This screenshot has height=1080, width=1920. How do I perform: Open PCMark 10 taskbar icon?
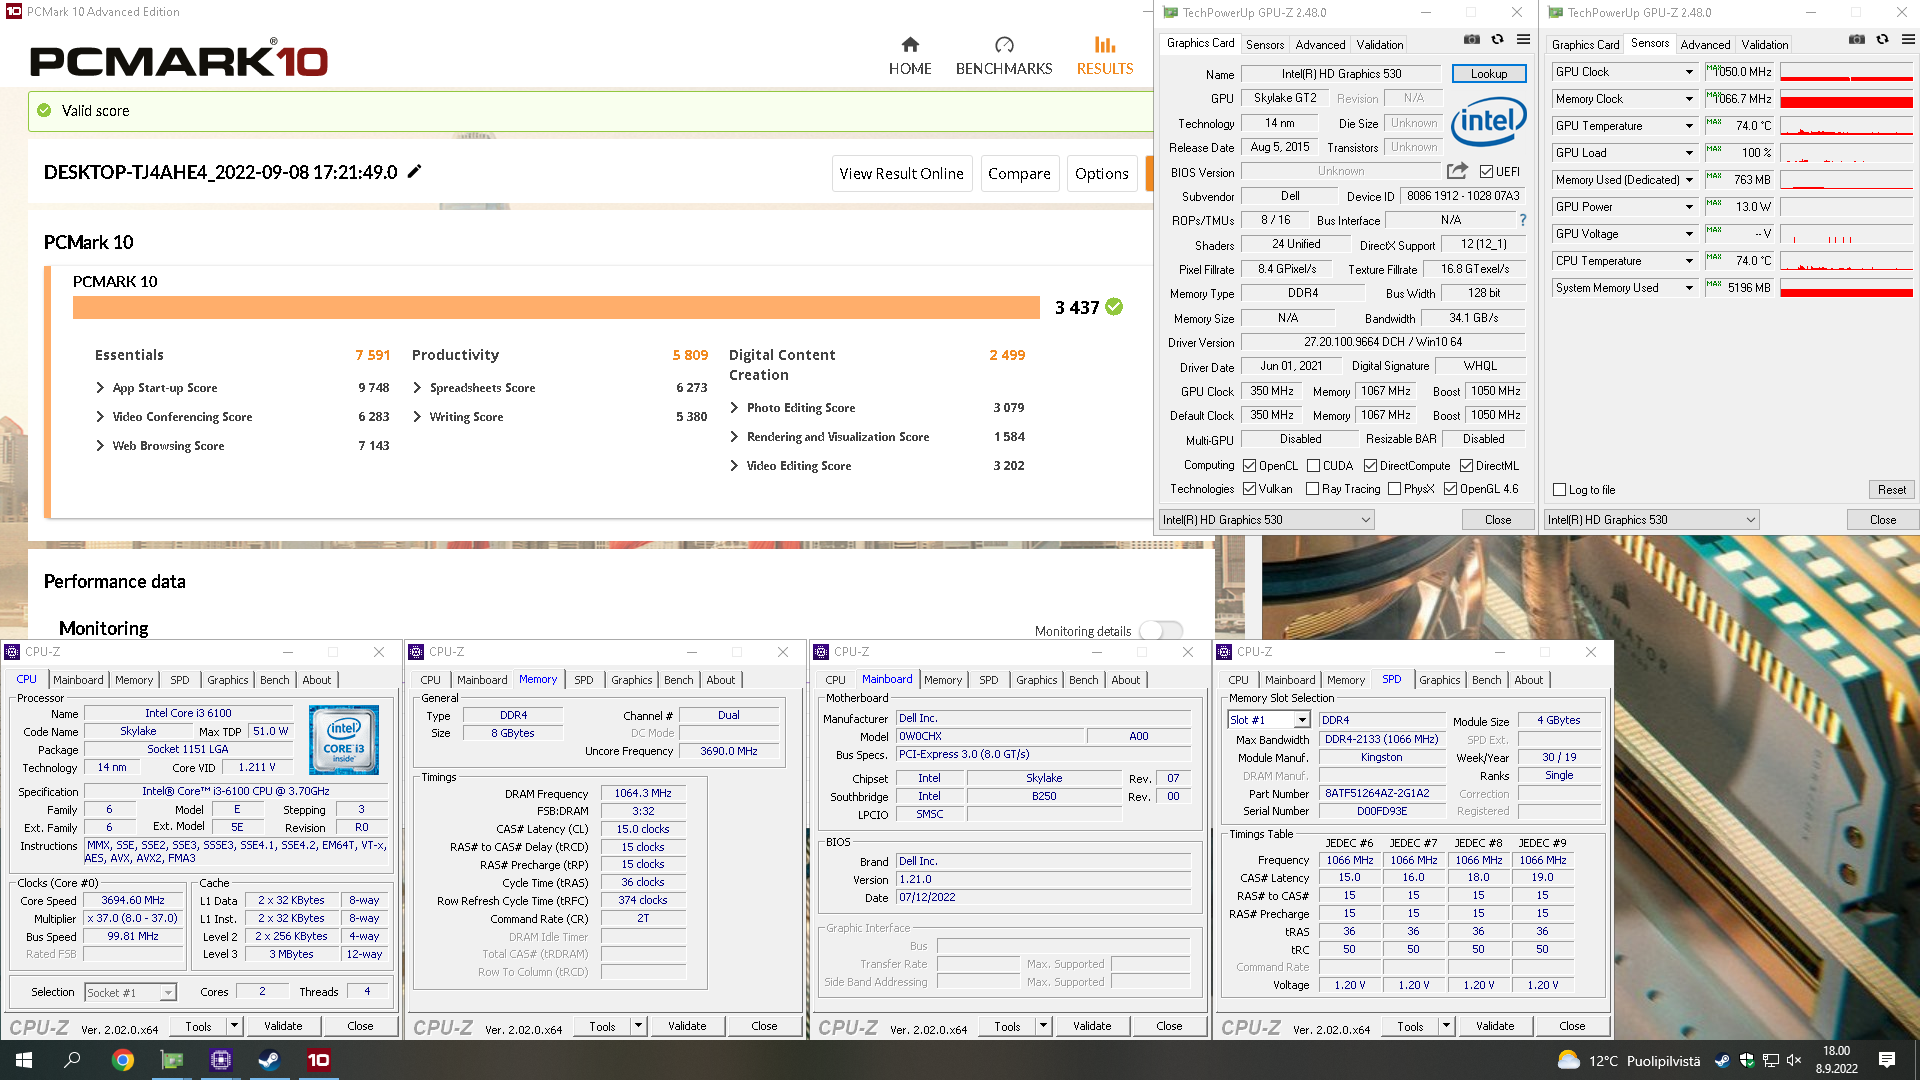319,1060
